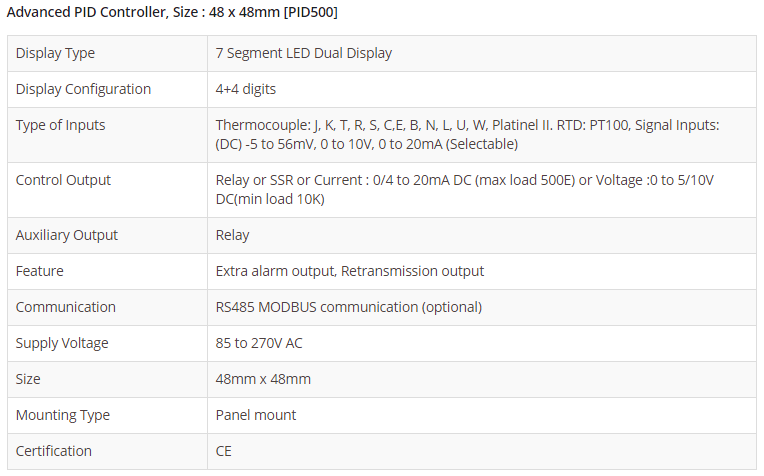Click the Mounting Type label
The height and width of the screenshot is (476, 764).
click(x=62, y=415)
